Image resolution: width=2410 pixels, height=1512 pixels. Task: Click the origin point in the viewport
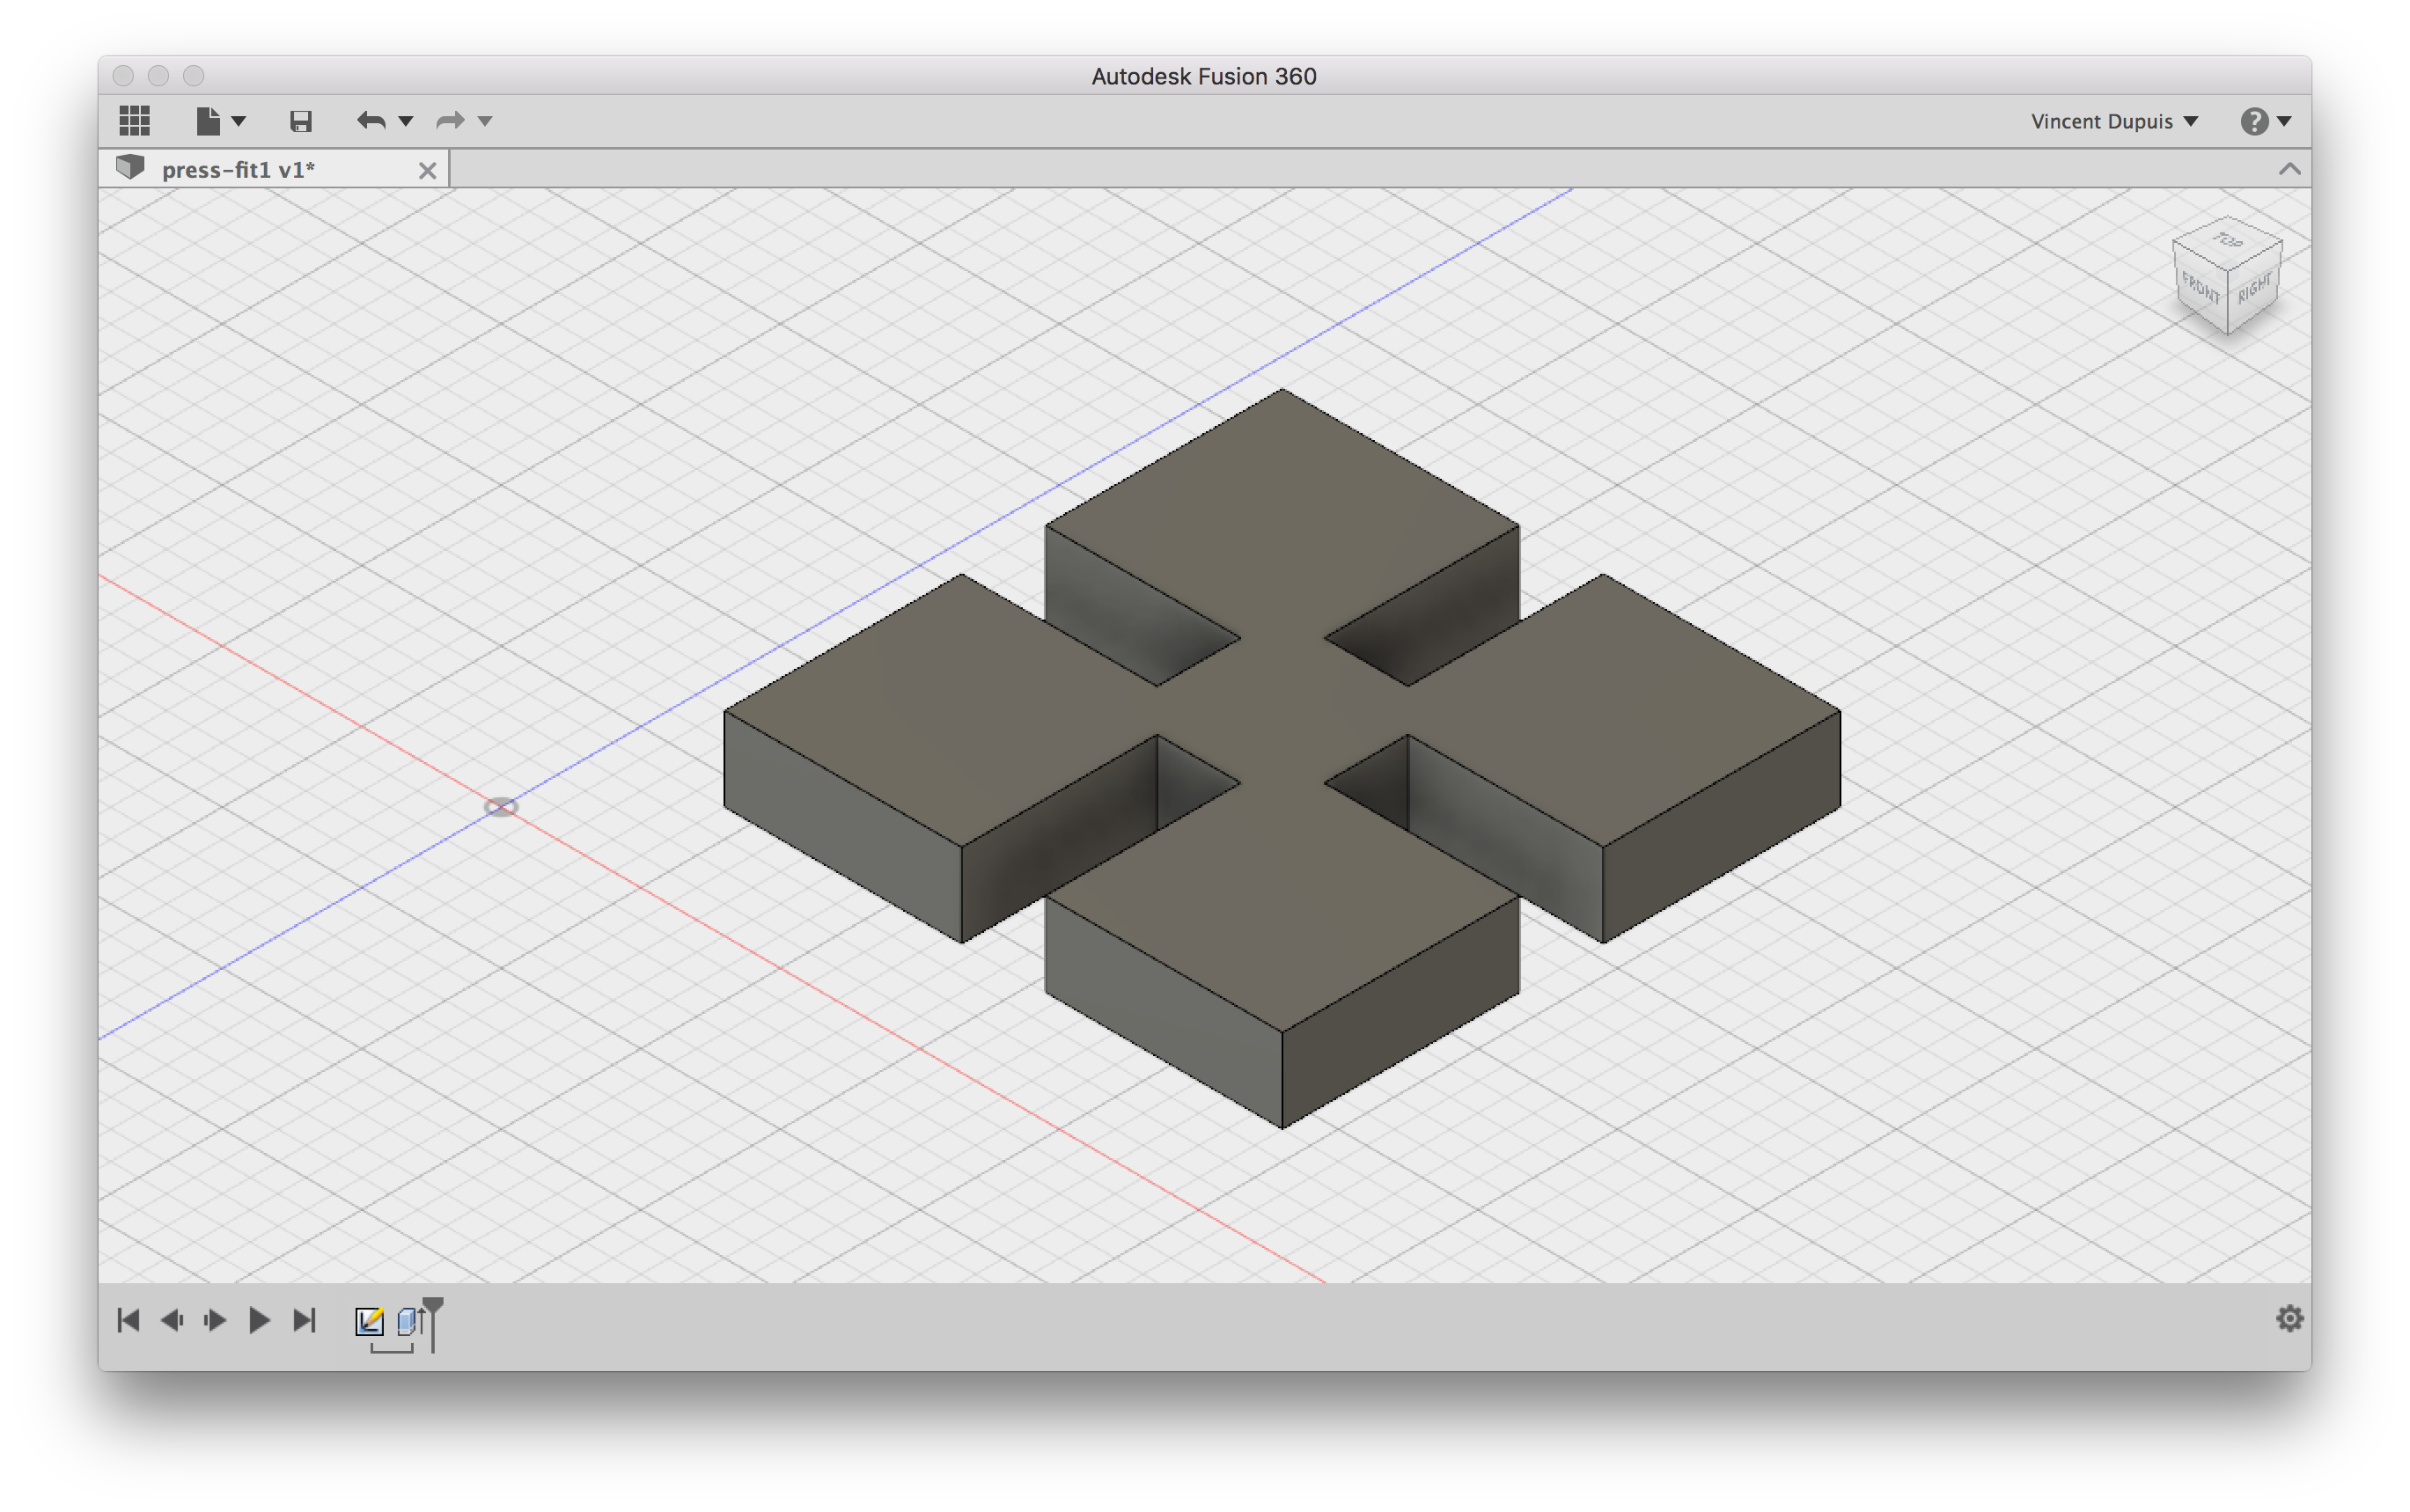[x=501, y=806]
